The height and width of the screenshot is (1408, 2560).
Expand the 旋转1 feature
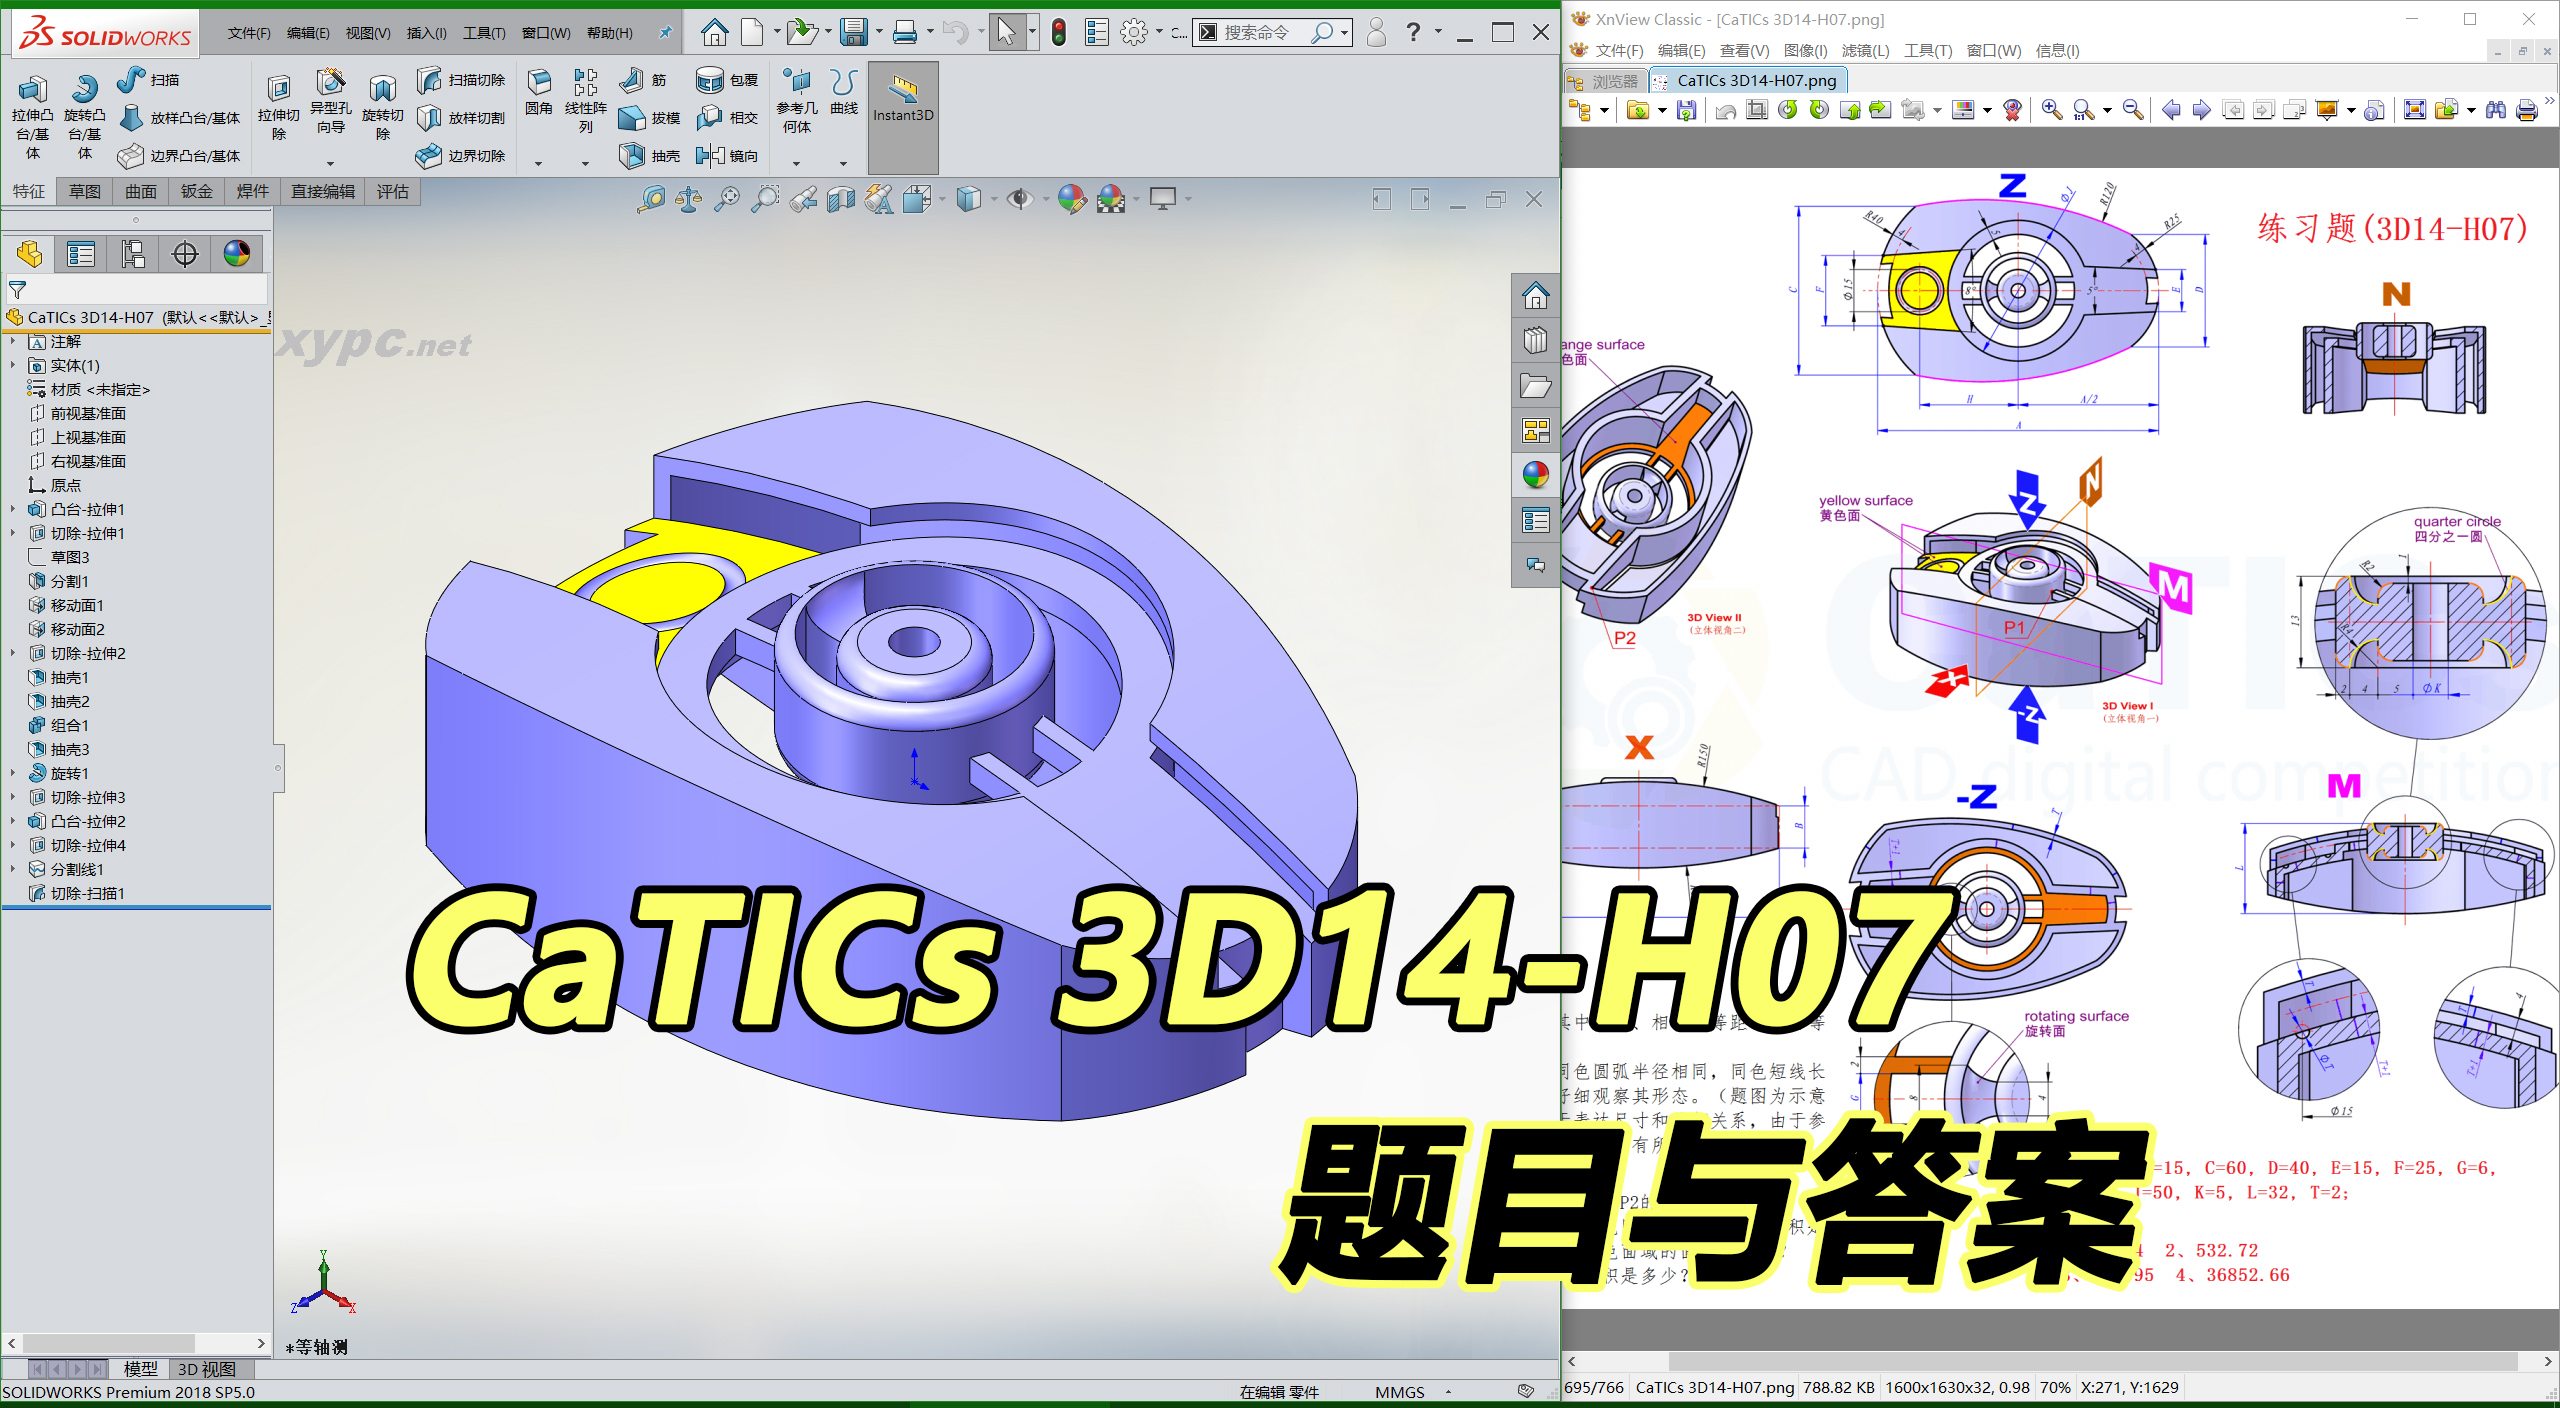click(13, 773)
